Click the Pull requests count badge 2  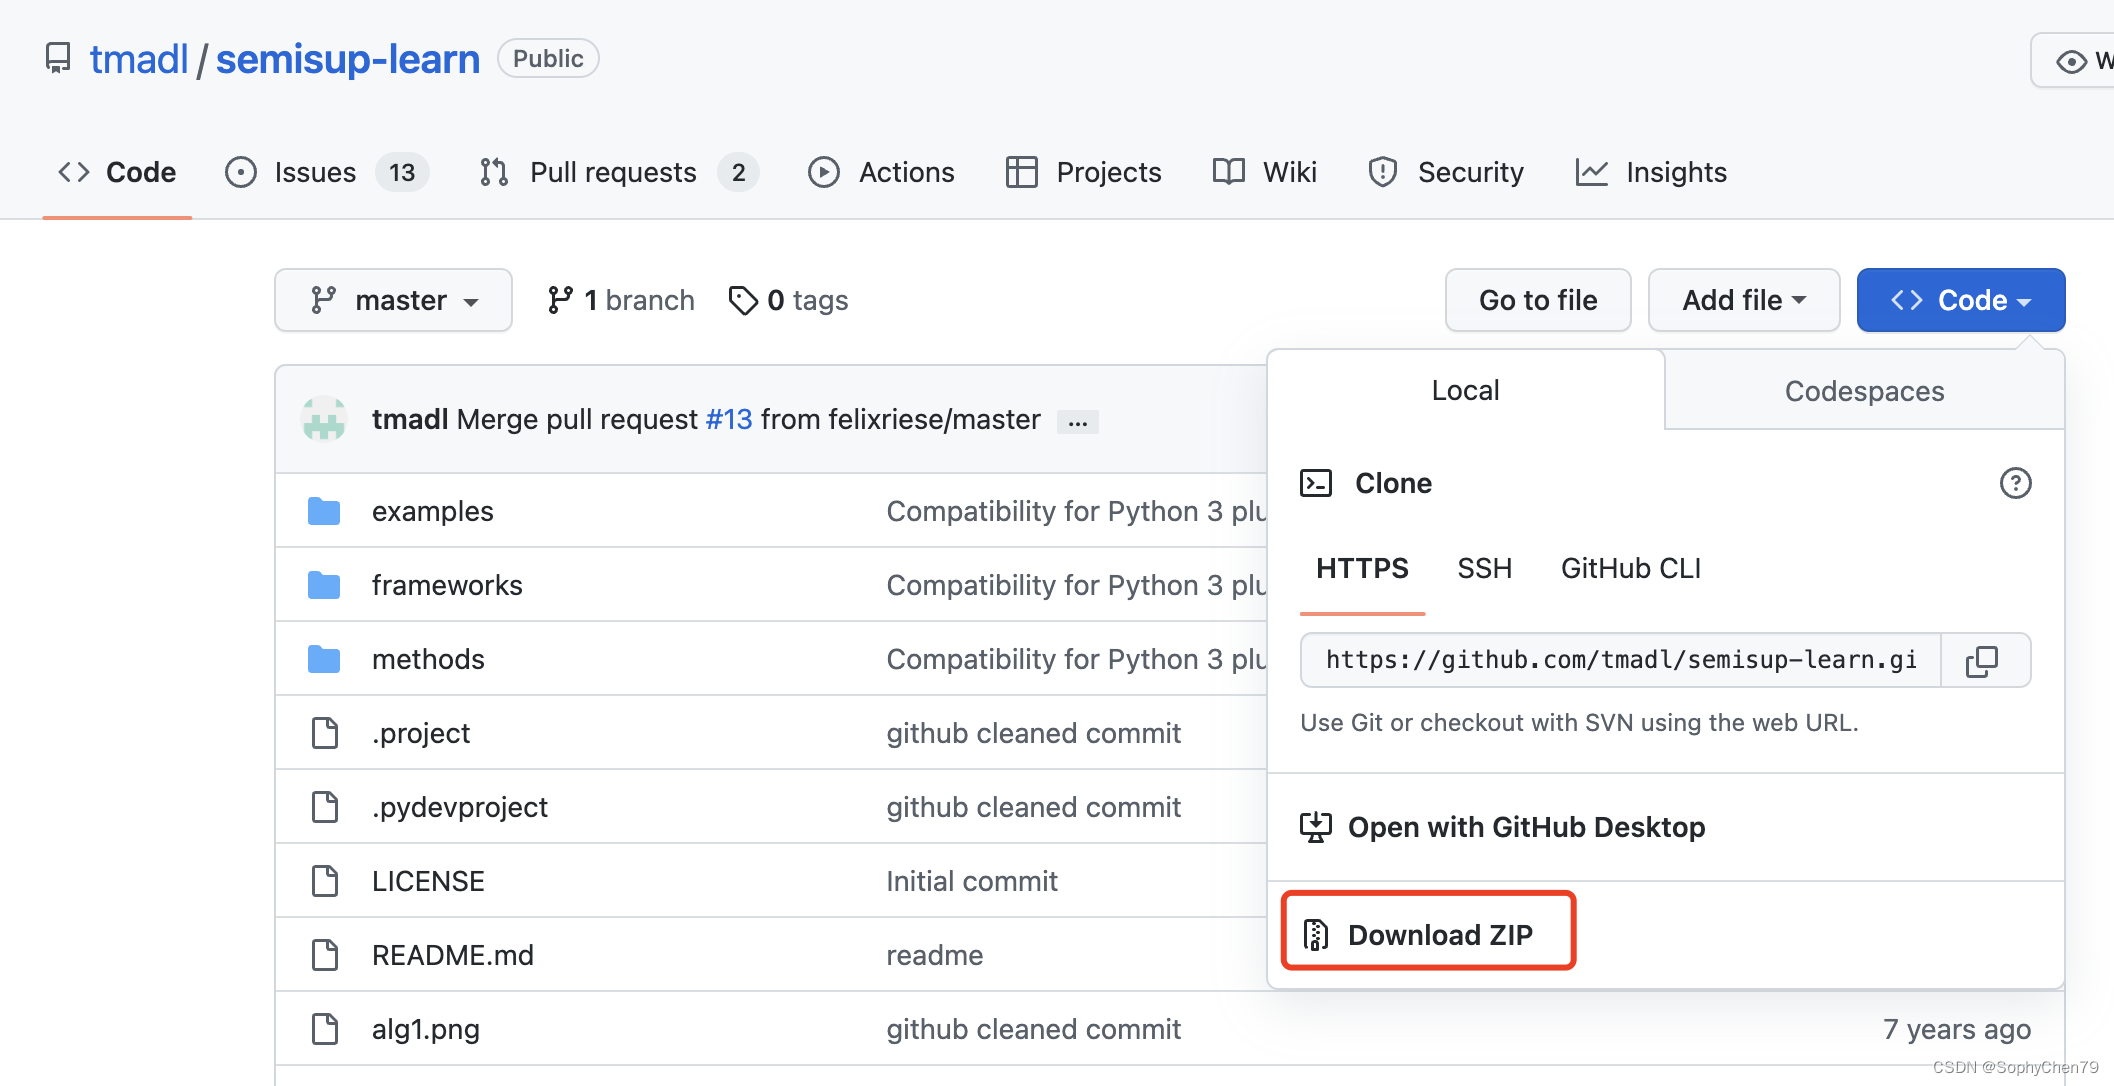(x=738, y=172)
